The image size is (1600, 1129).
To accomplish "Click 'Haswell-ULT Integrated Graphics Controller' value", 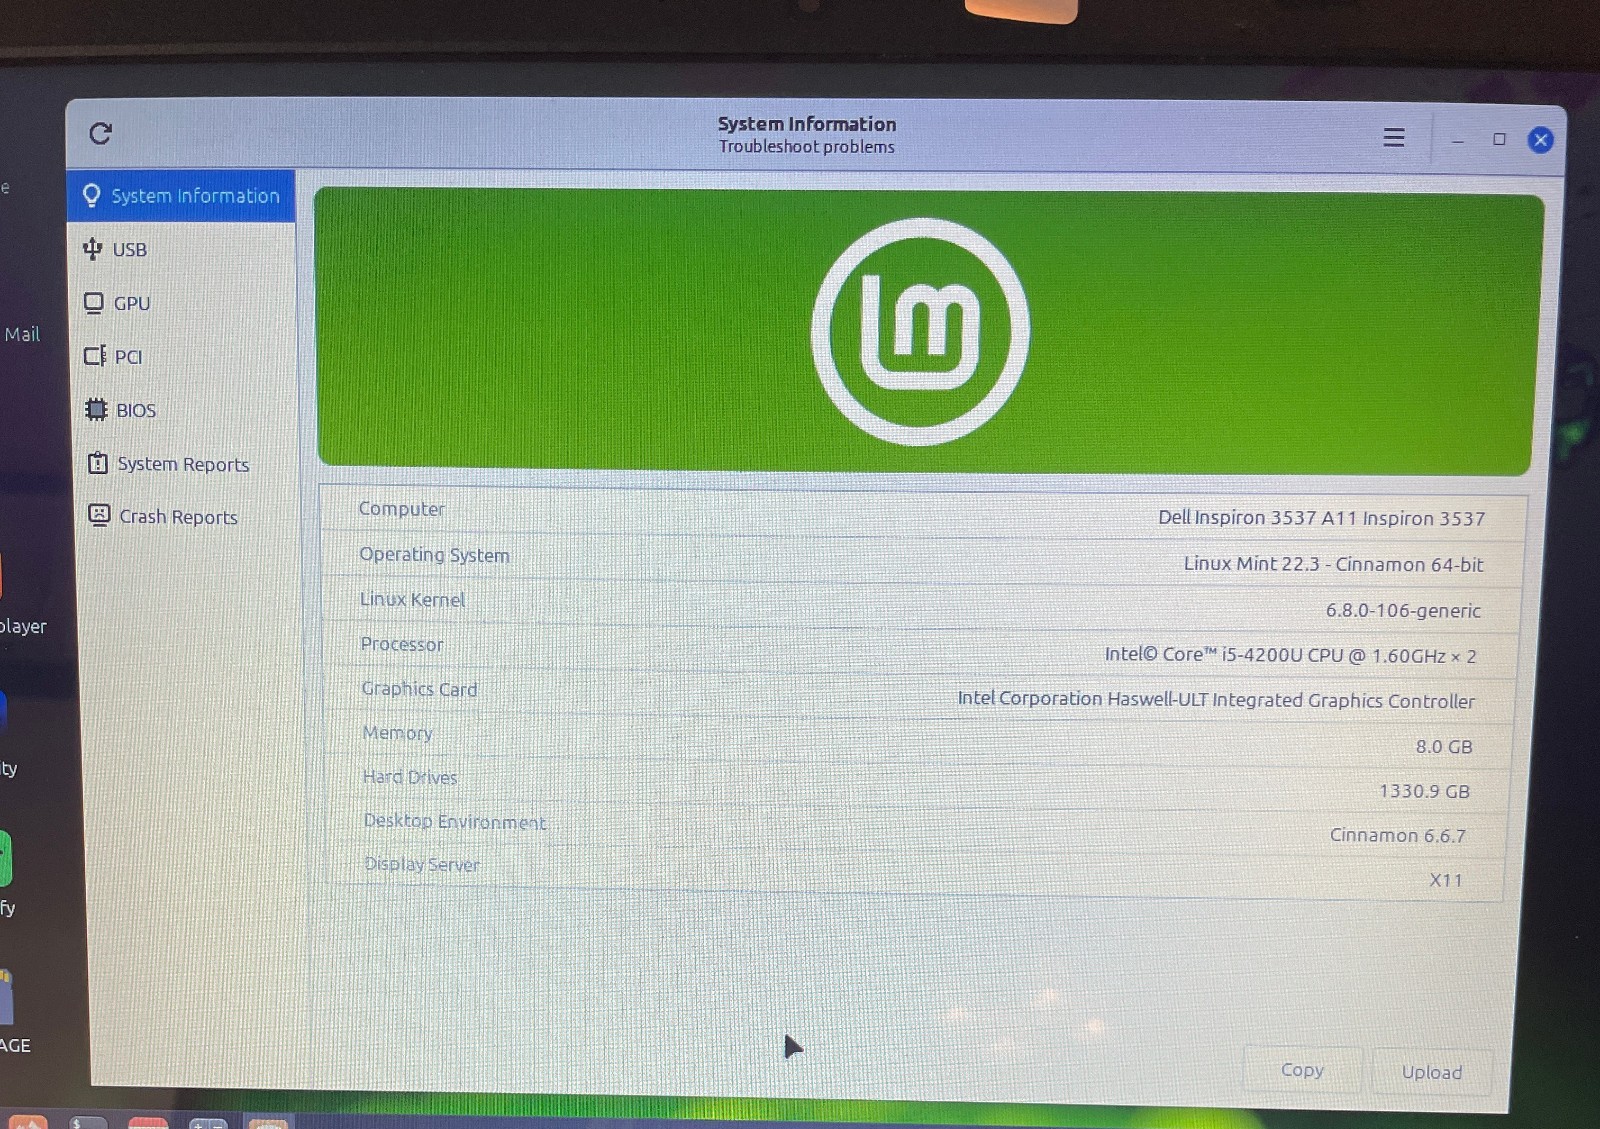I will (1216, 700).
